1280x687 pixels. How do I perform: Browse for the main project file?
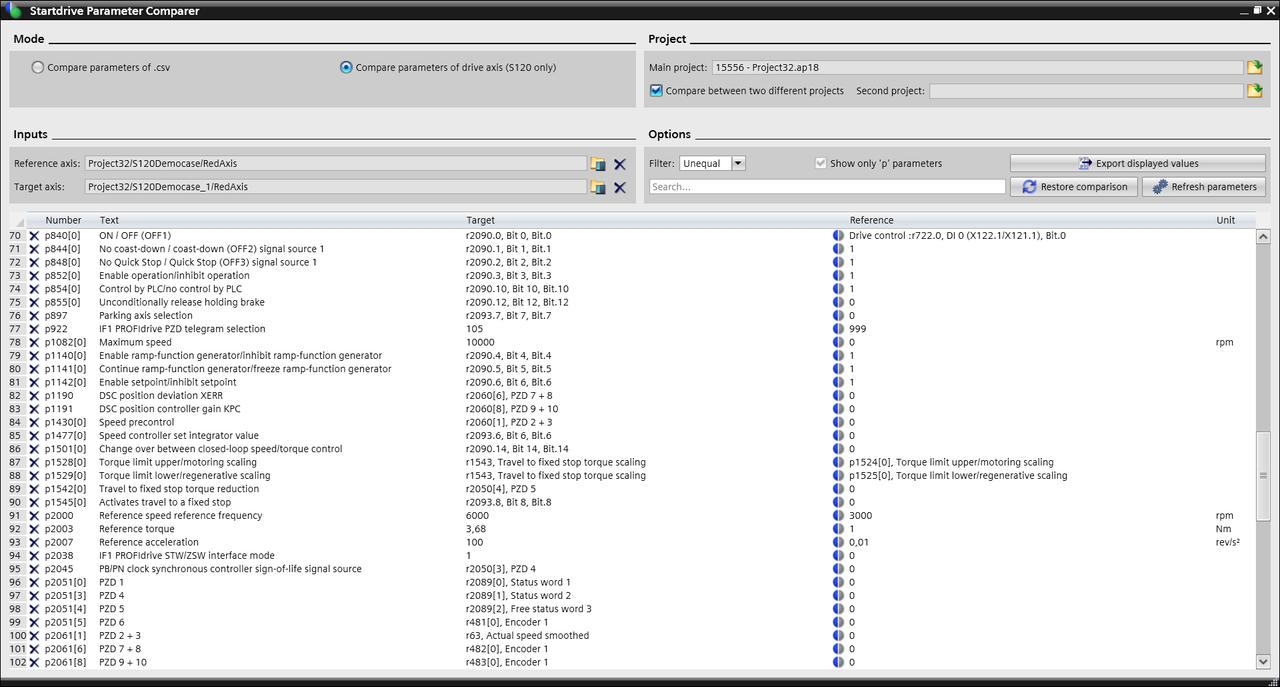pyautogui.click(x=1254, y=68)
